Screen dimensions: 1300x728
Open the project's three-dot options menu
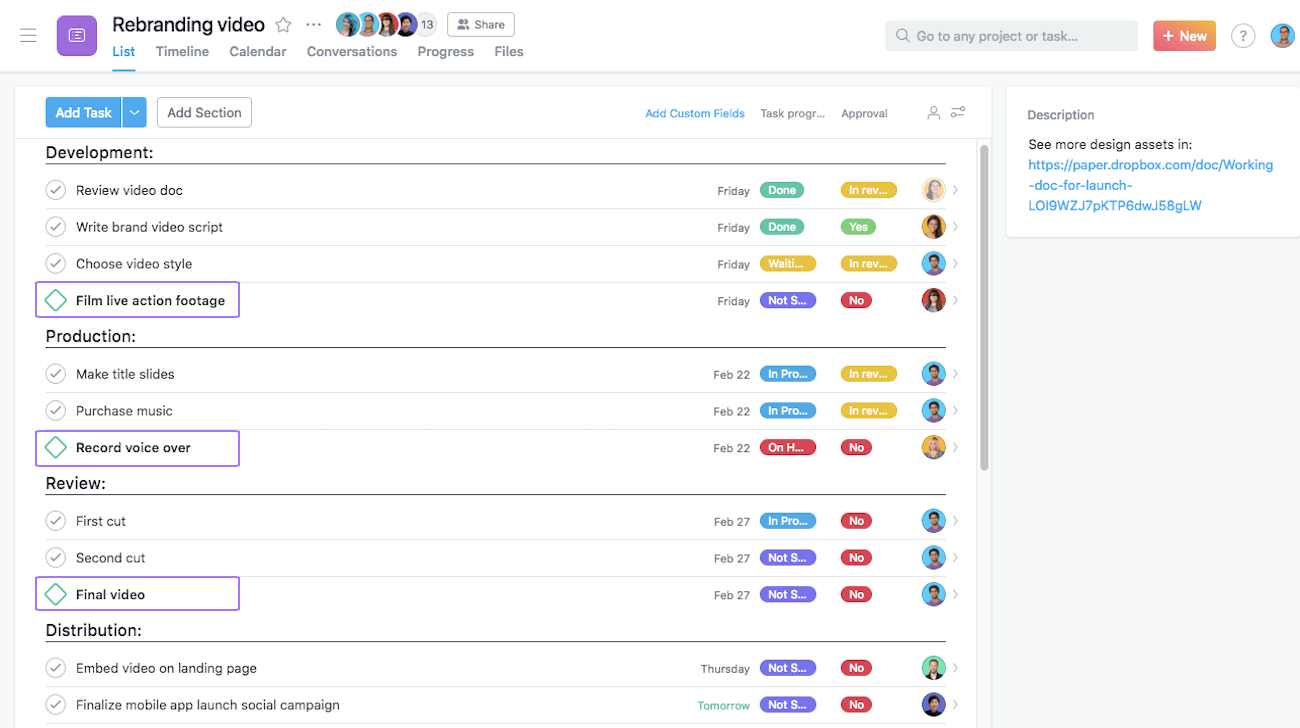pyautogui.click(x=313, y=24)
